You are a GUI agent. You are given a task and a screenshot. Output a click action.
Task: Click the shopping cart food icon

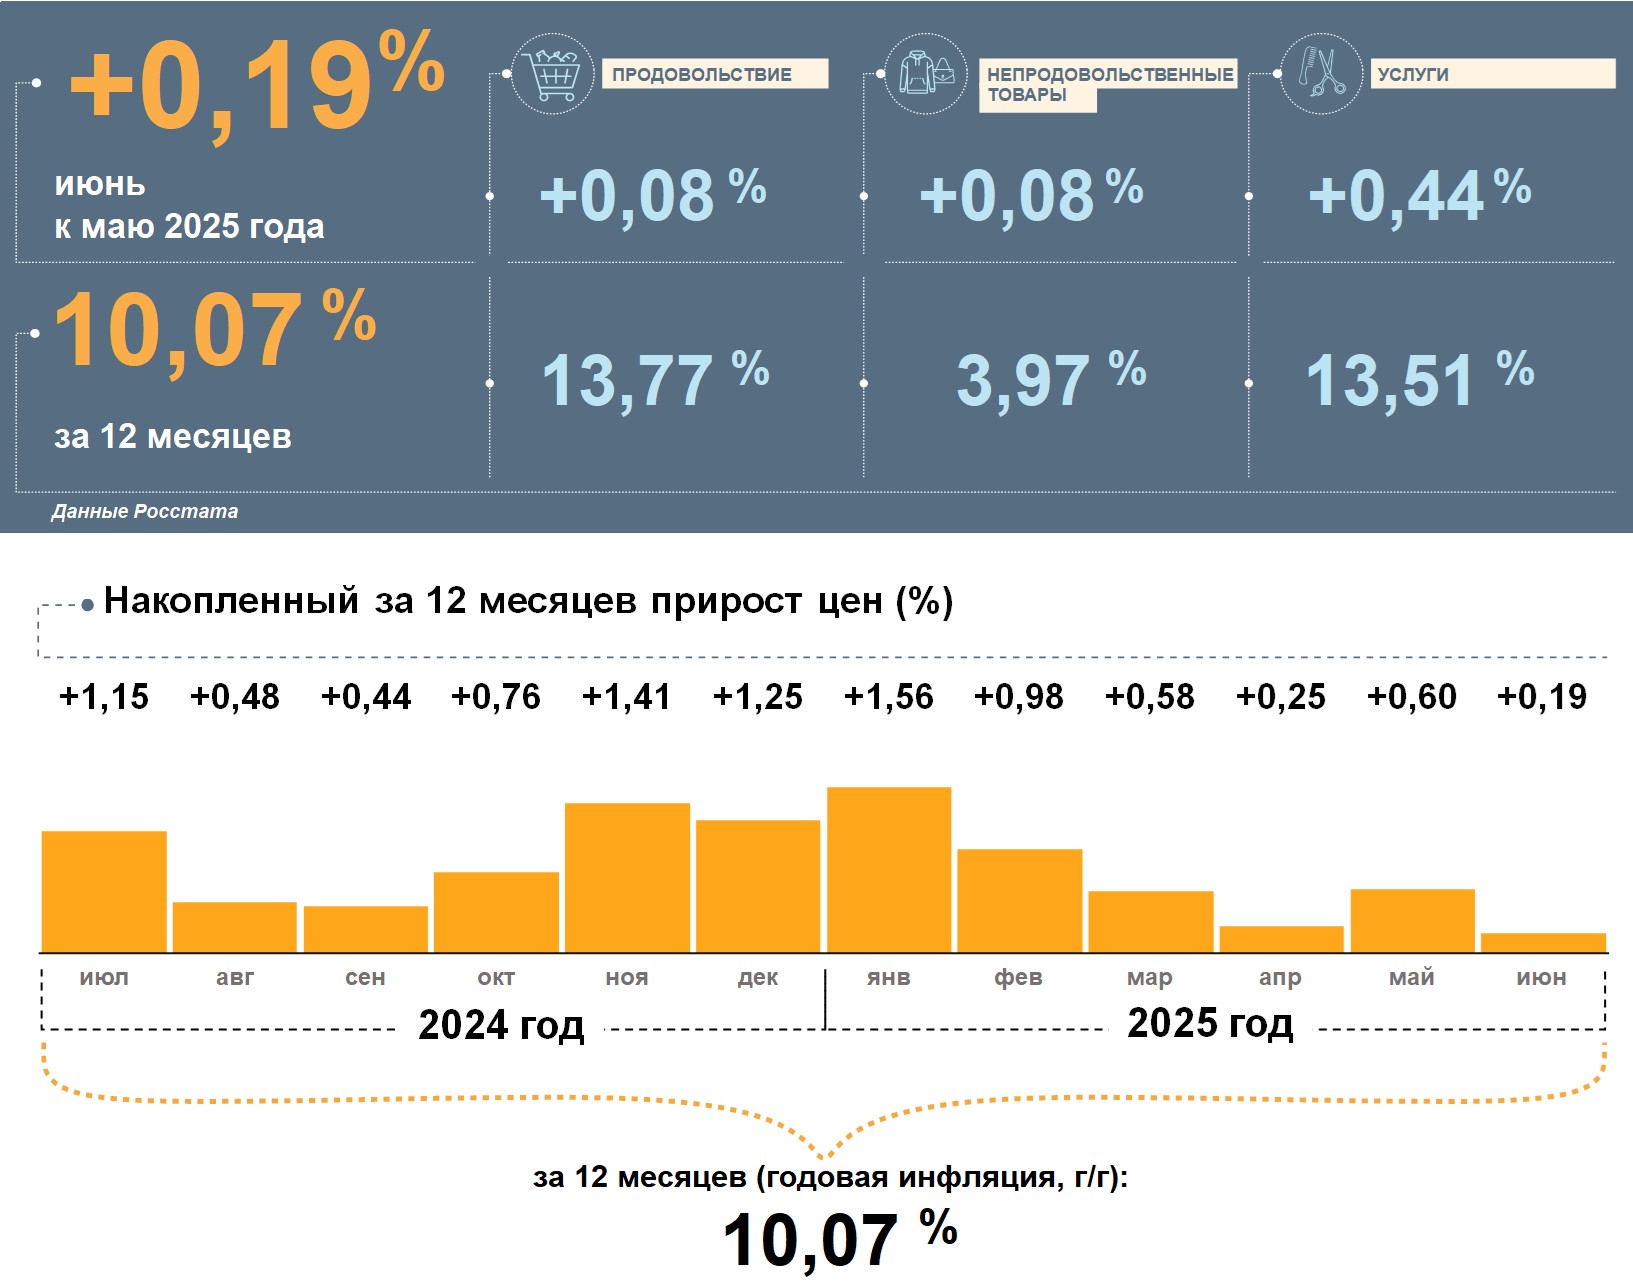click(x=552, y=74)
